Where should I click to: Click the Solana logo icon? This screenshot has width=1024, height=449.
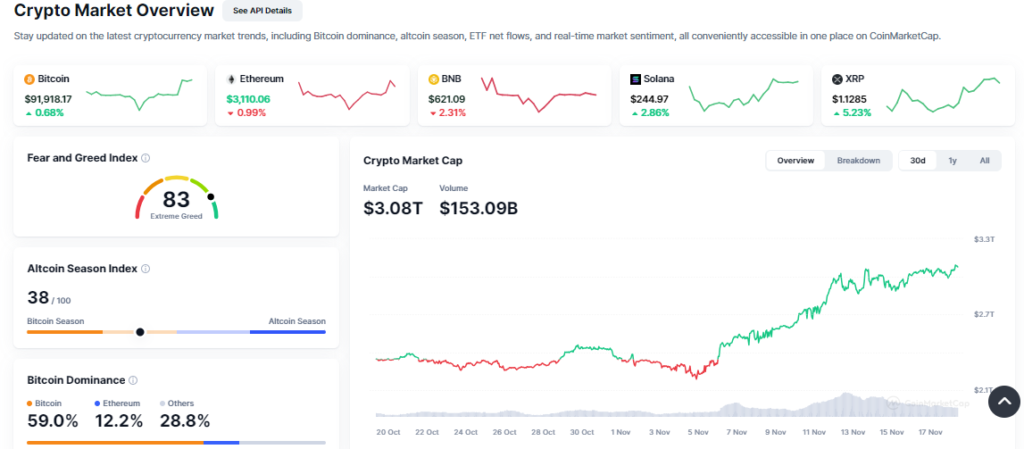pos(635,80)
